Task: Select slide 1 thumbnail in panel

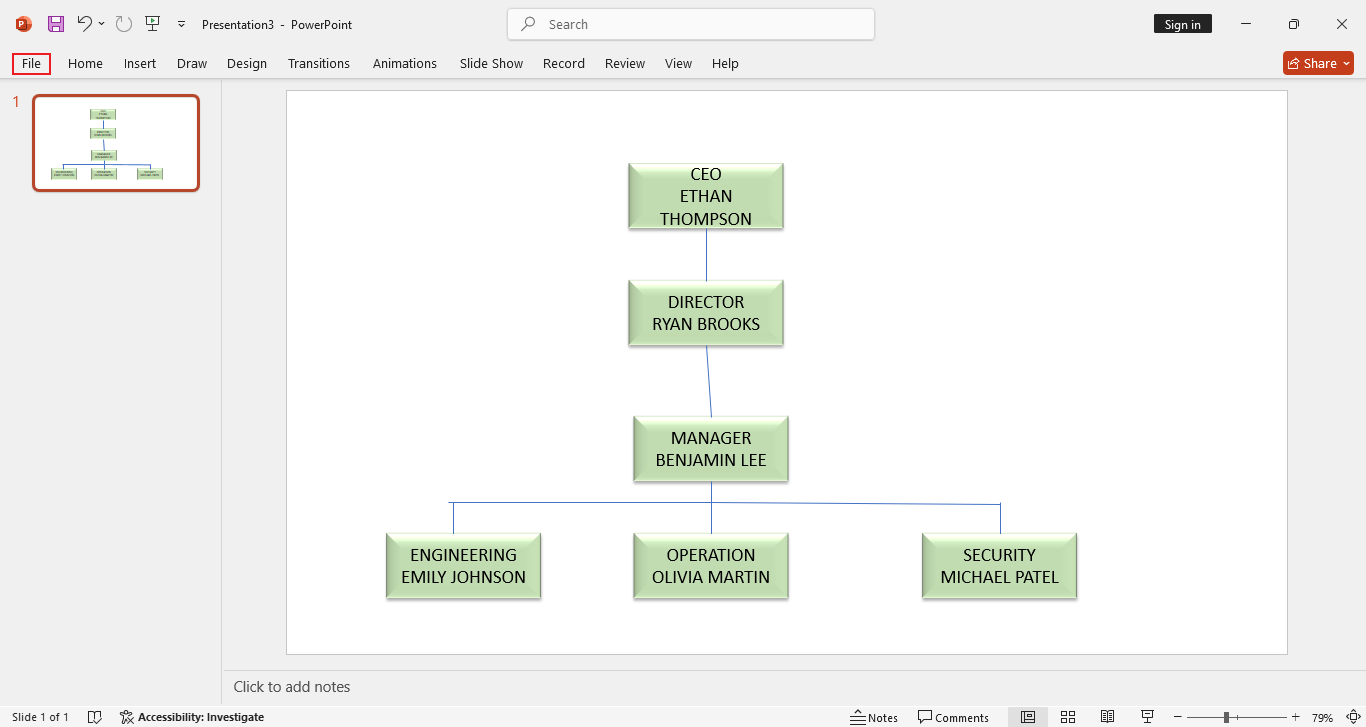Action: pos(116,143)
